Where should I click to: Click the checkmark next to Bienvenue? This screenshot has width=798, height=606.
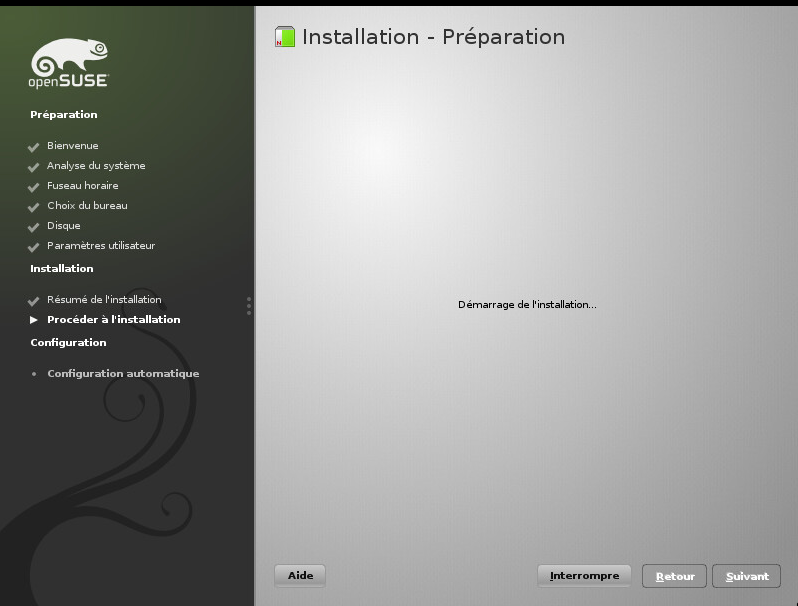coord(34,147)
